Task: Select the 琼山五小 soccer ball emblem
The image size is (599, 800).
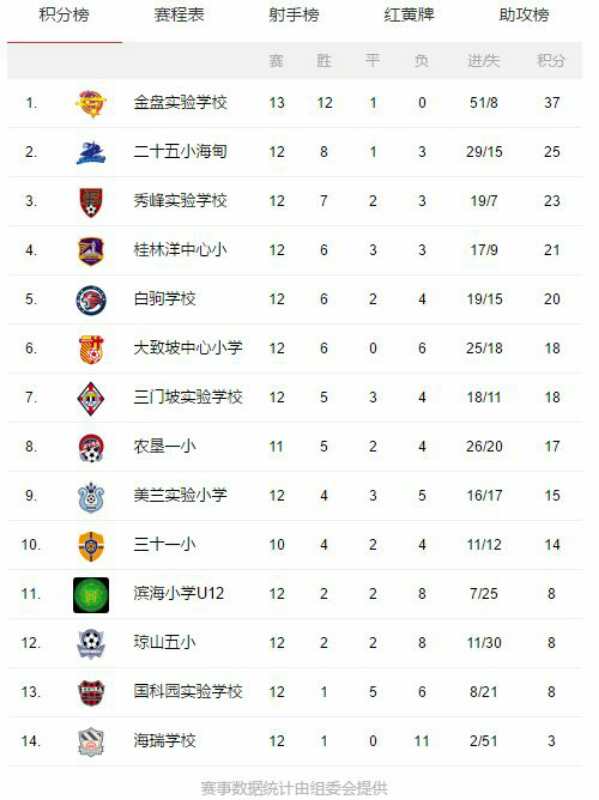Action: [x=91, y=643]
